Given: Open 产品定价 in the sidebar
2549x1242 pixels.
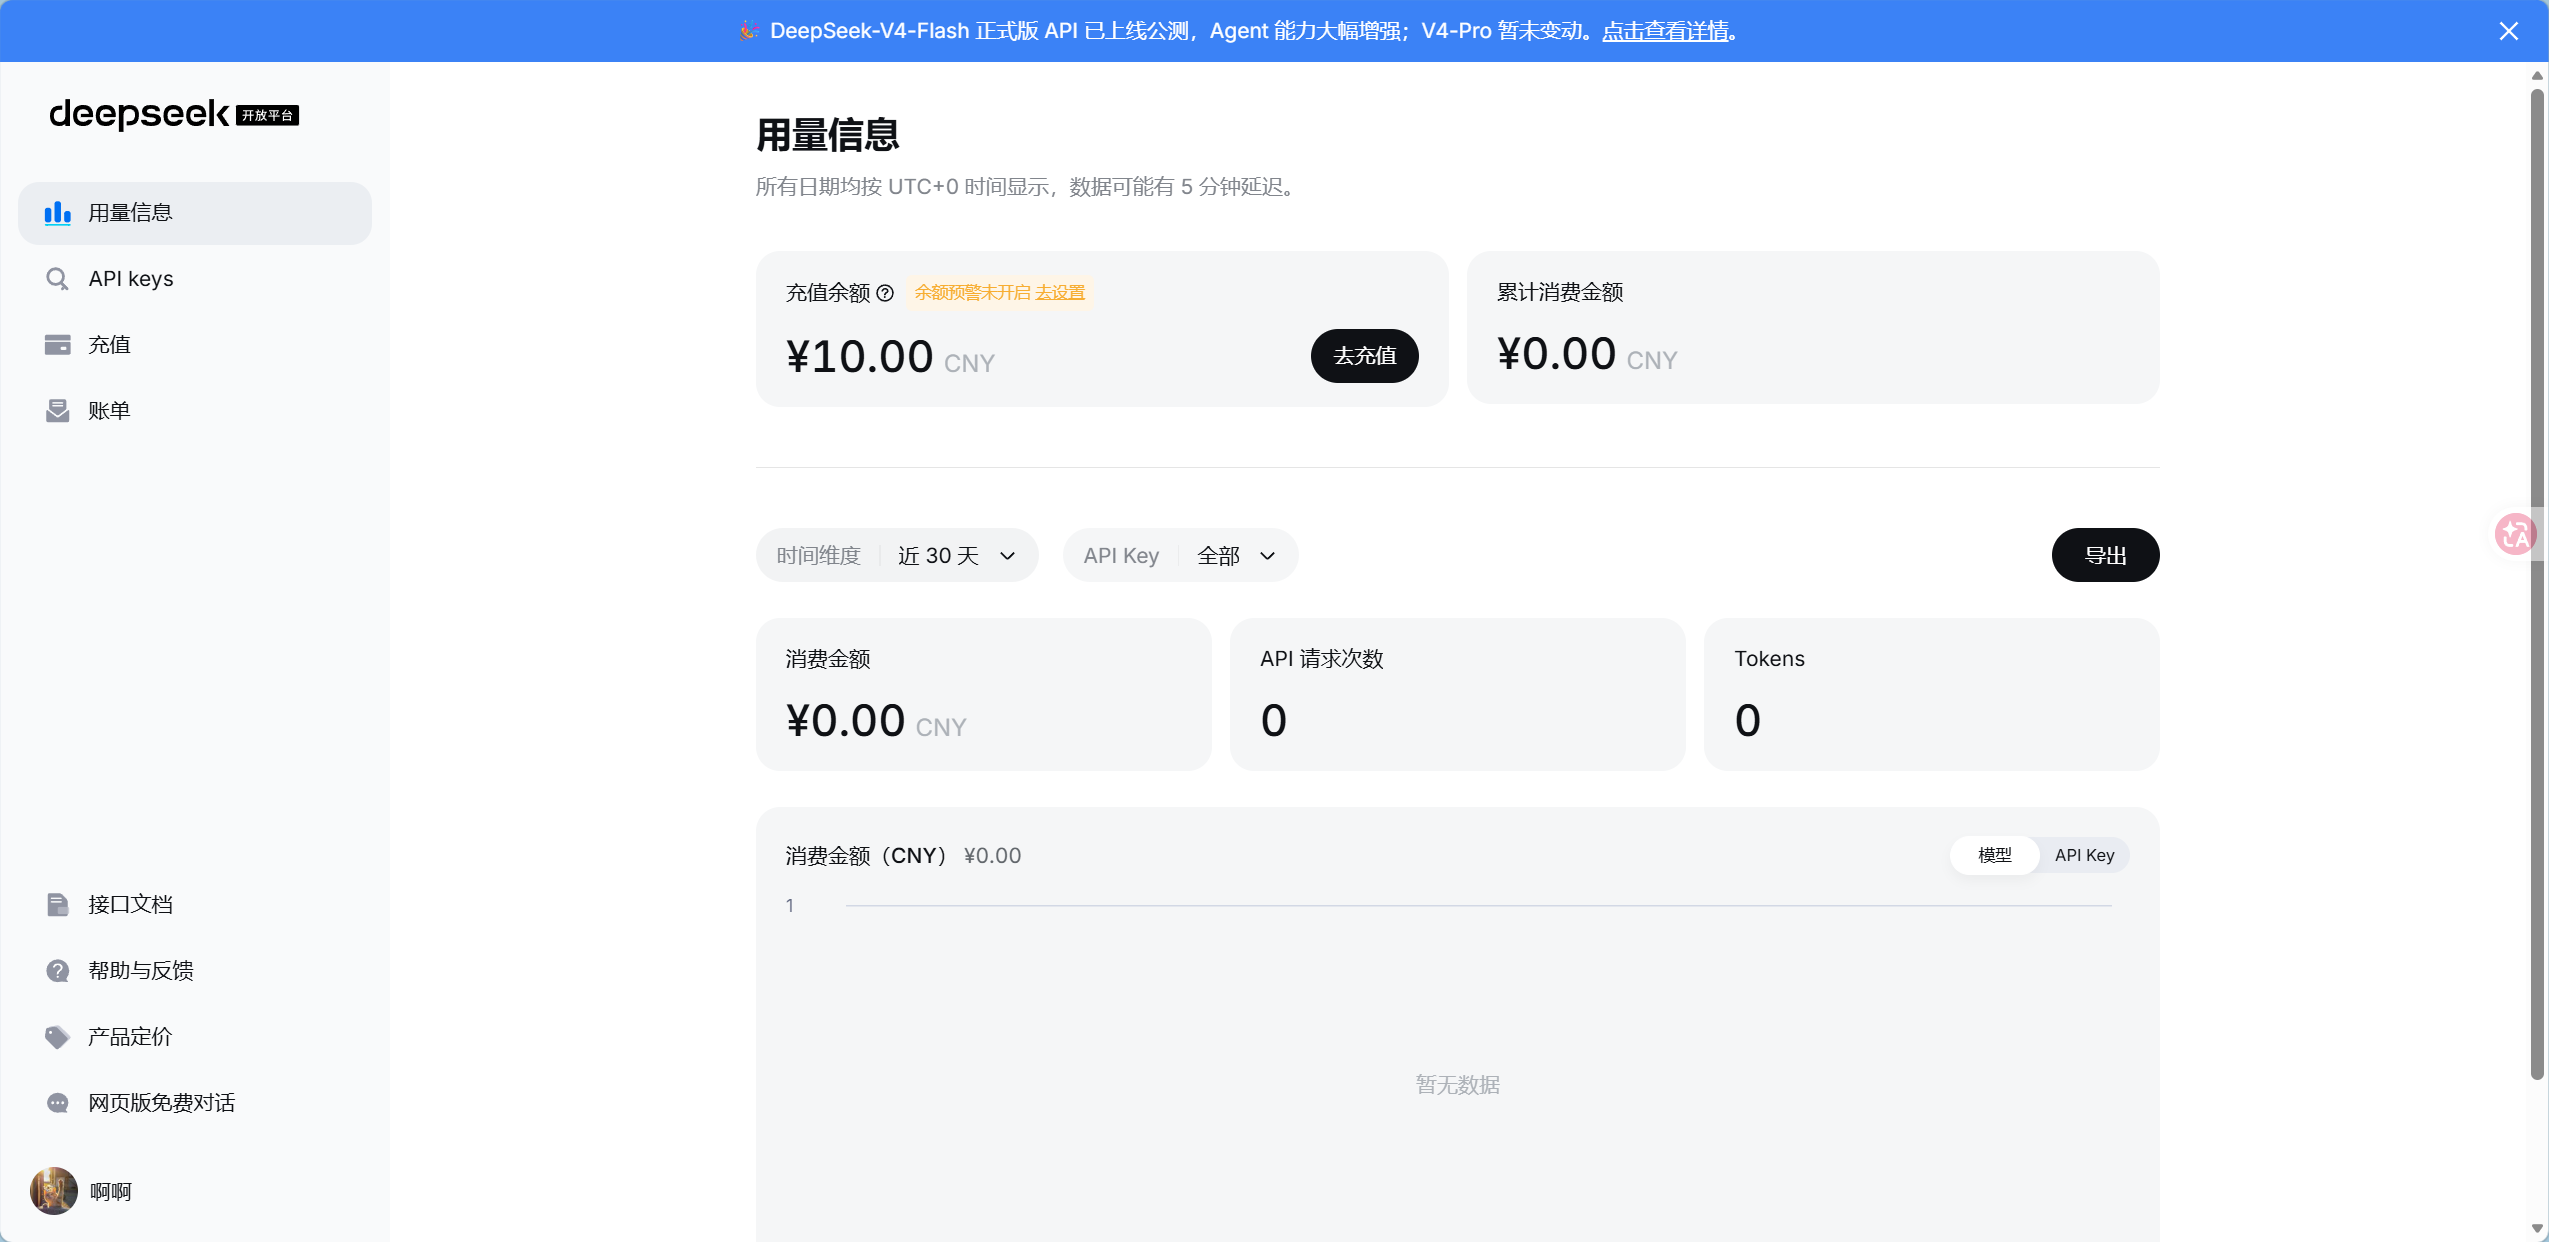Looking at the screenshot, I should pos(195,1037).
